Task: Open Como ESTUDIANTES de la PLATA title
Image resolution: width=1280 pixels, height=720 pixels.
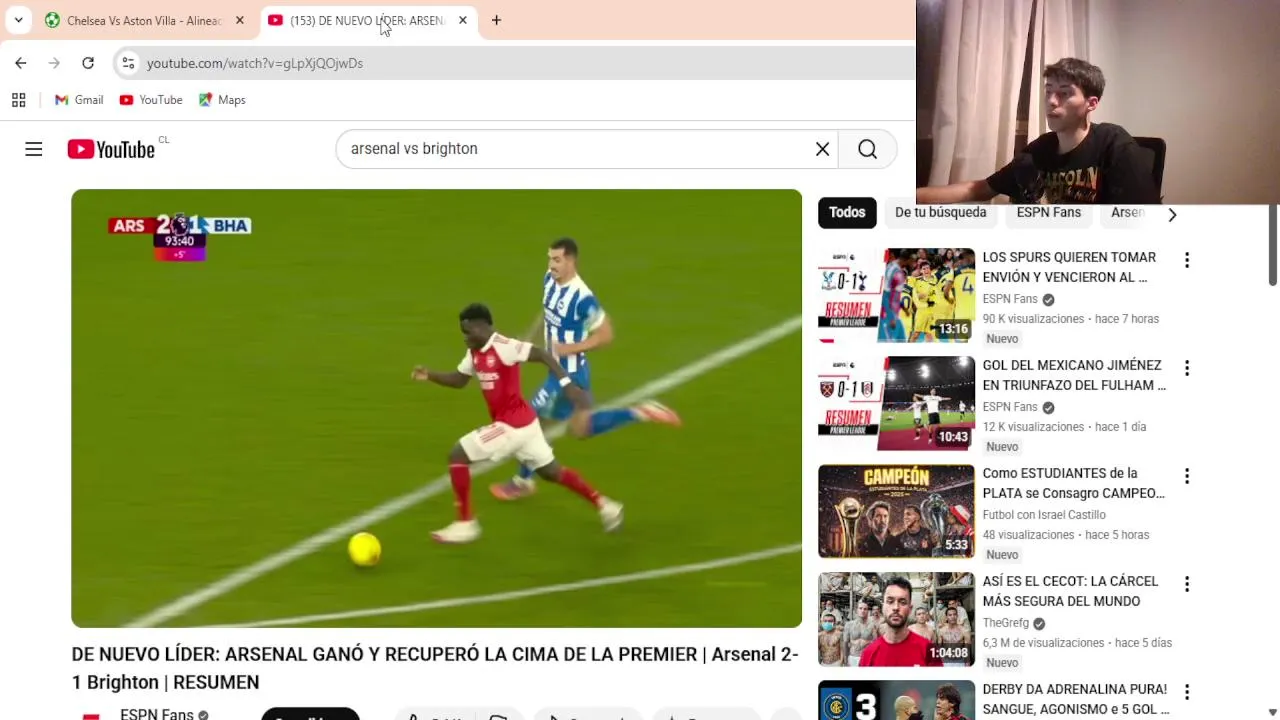Action: click(x=1073, y=483)
